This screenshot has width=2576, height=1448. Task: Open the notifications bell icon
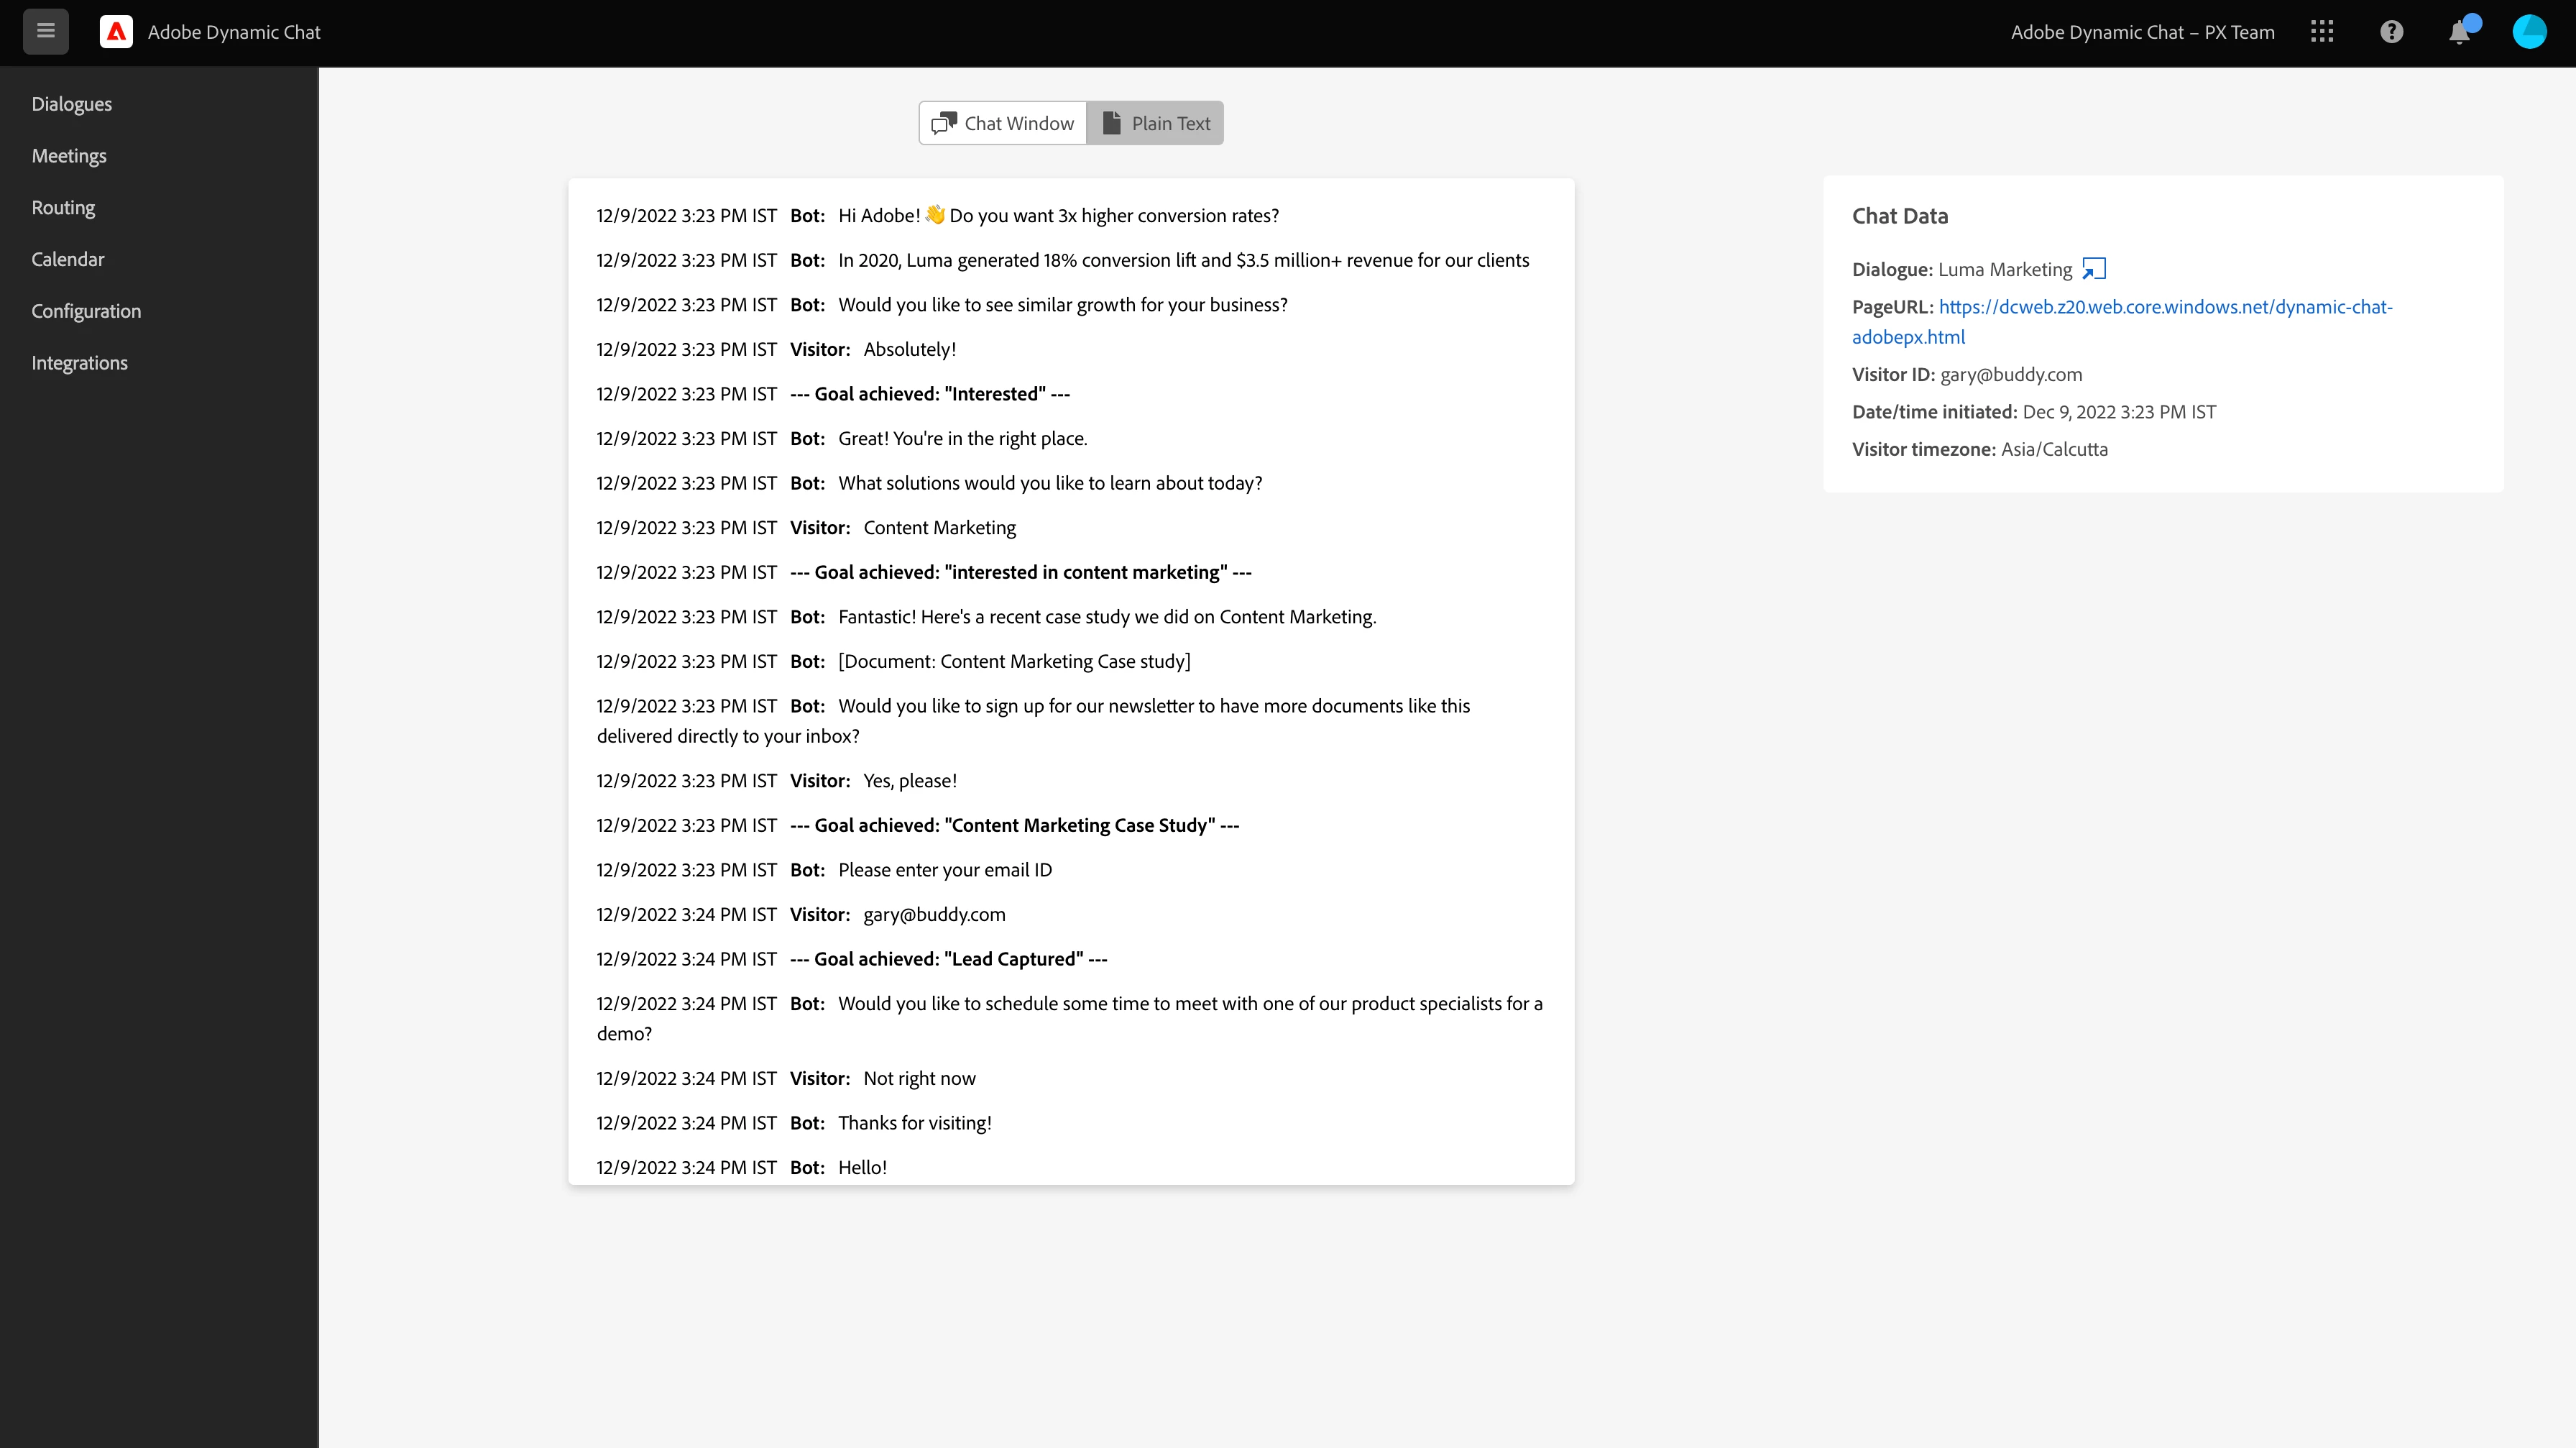2459,32
